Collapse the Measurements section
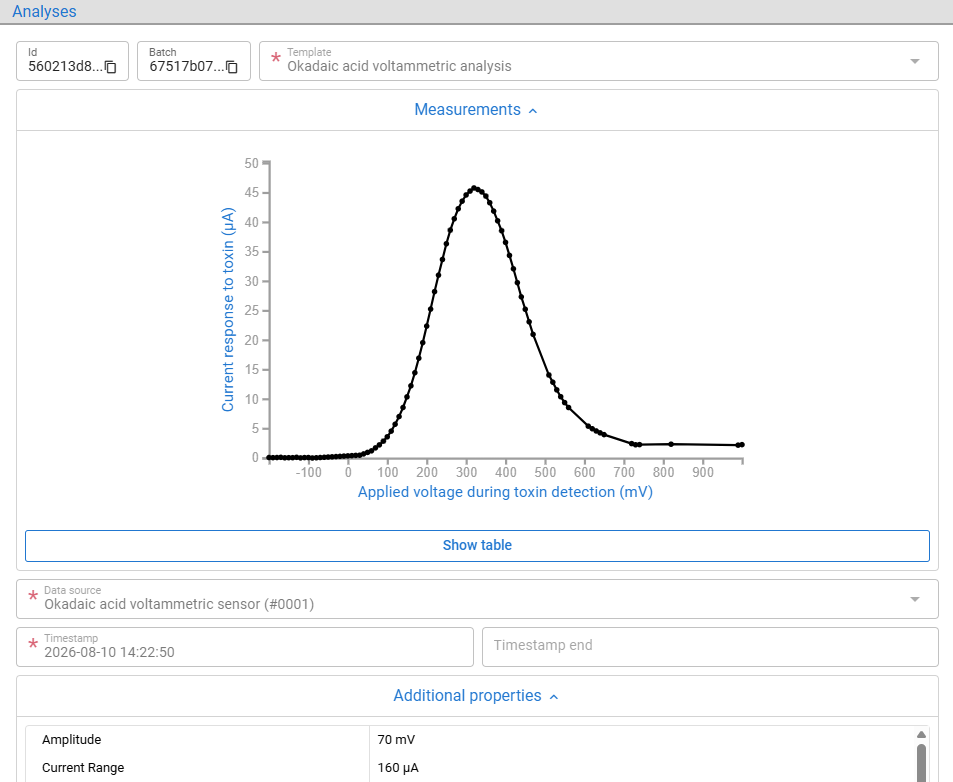 tap(476, 110)
